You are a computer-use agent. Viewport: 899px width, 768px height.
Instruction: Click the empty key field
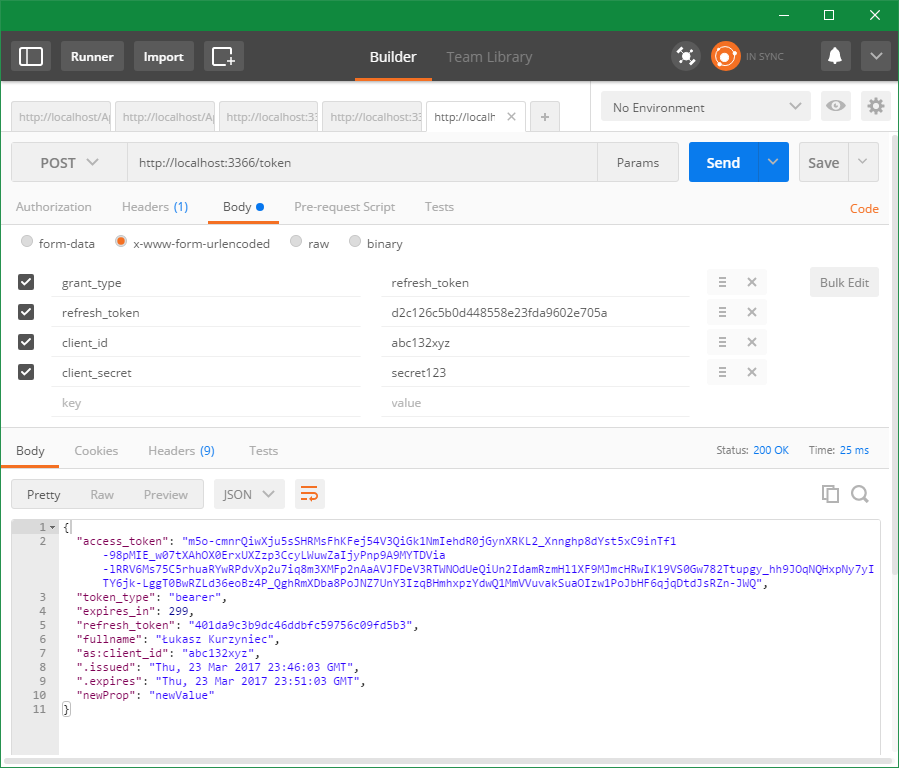click(x=206, y=402)
